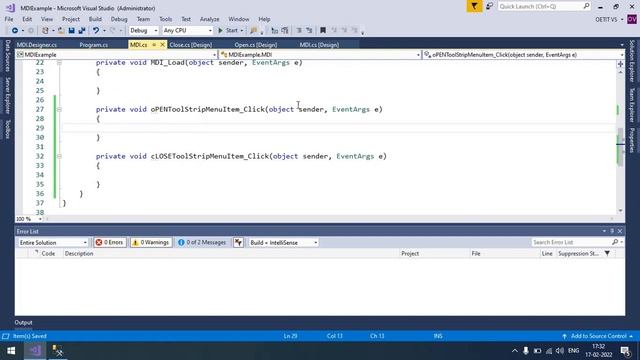Click the Decrease Indent toolbar icon
Screen dimensions: 640x360
(299, 31)
